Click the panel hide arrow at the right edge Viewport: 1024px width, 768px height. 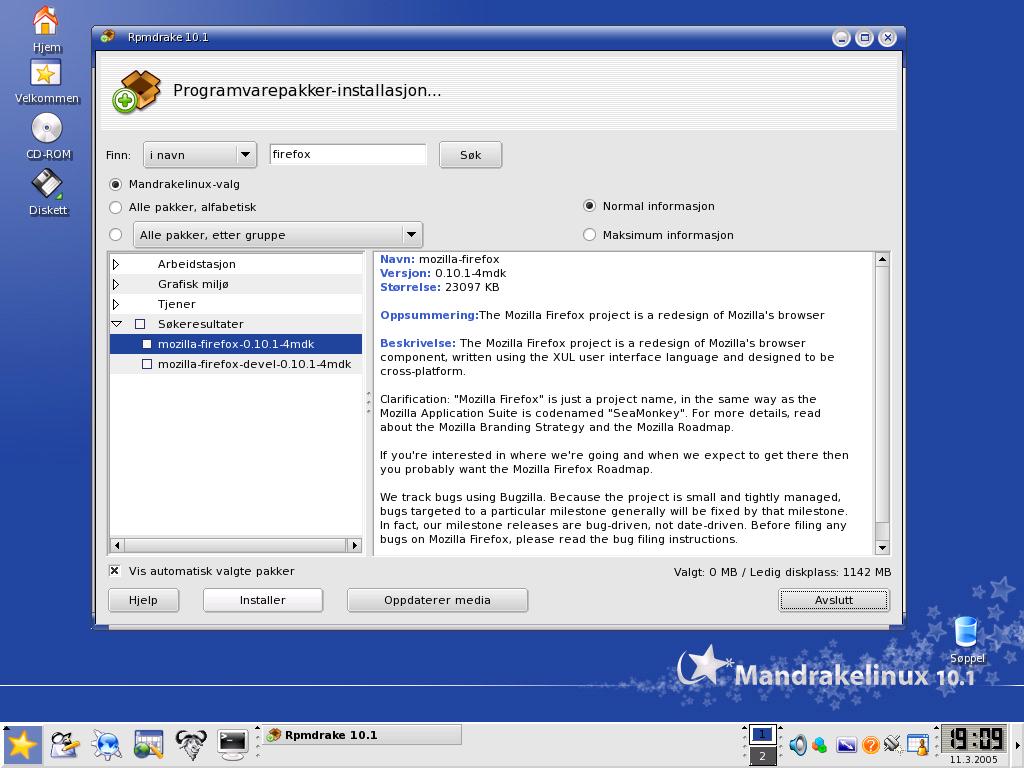coord(1018,744)
